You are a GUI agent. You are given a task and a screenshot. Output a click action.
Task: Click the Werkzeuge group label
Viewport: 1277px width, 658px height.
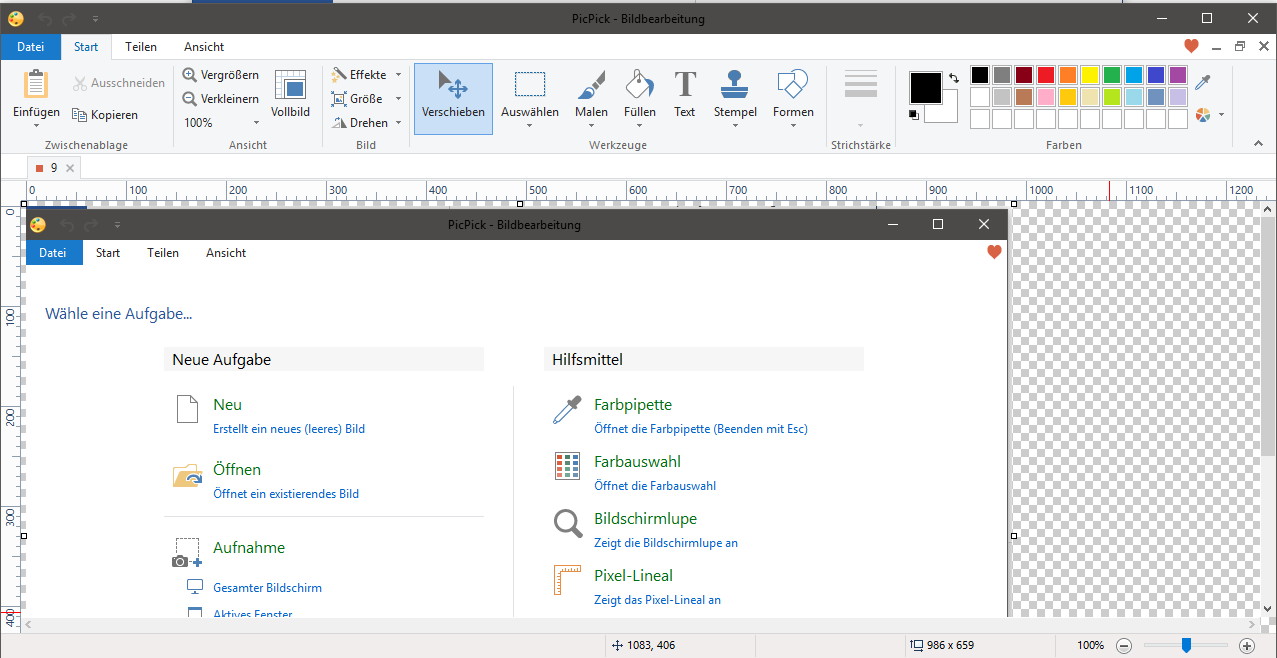(x=618, y=145)
